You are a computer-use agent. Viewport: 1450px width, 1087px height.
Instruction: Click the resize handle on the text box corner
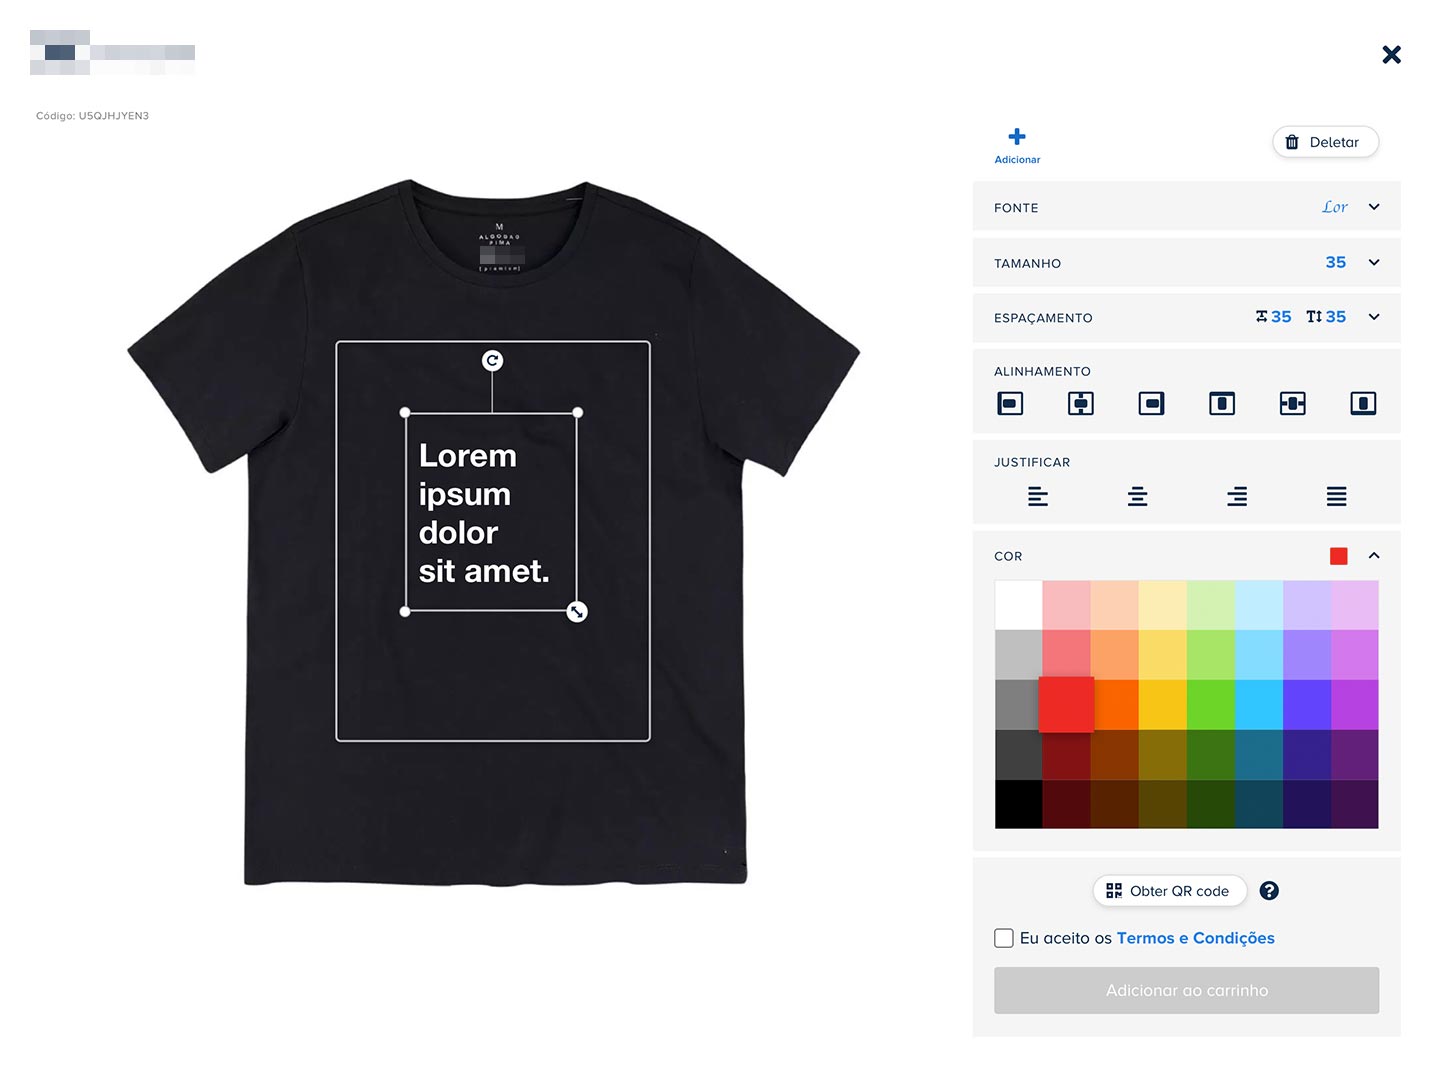pyautogui.click(x=577, y=612)
